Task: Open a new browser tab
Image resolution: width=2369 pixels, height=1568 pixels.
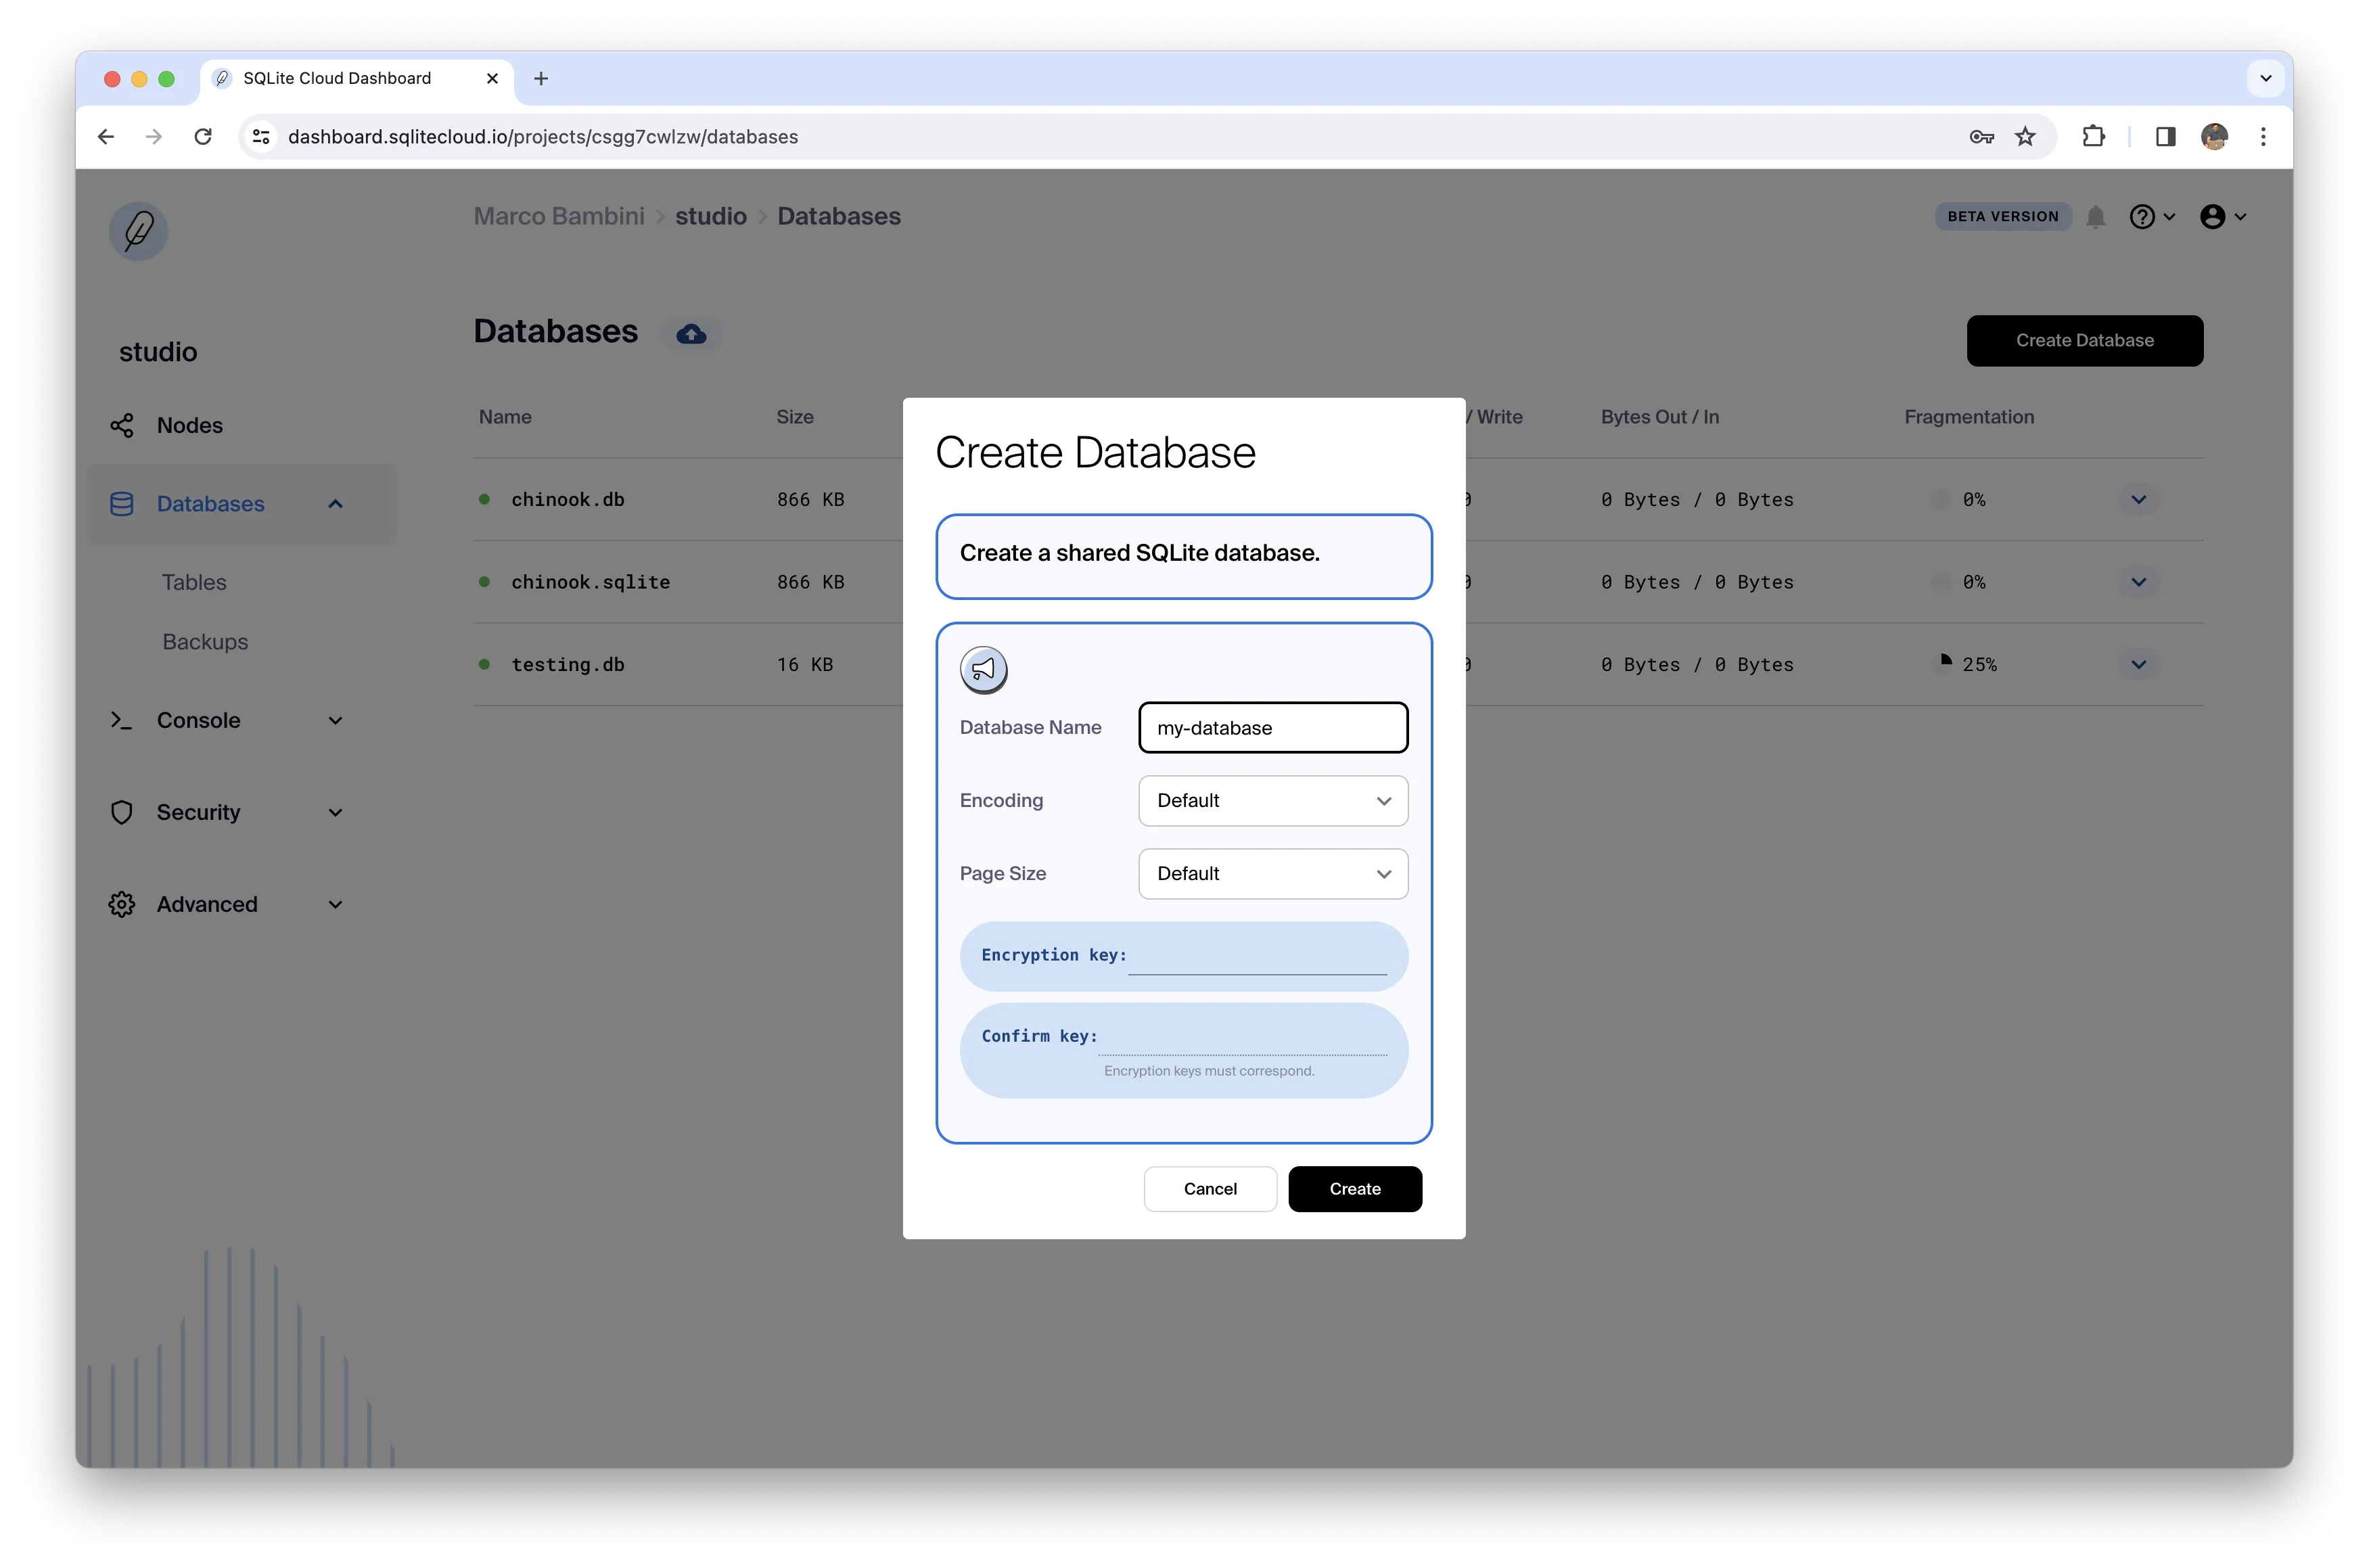Action: 541,79
